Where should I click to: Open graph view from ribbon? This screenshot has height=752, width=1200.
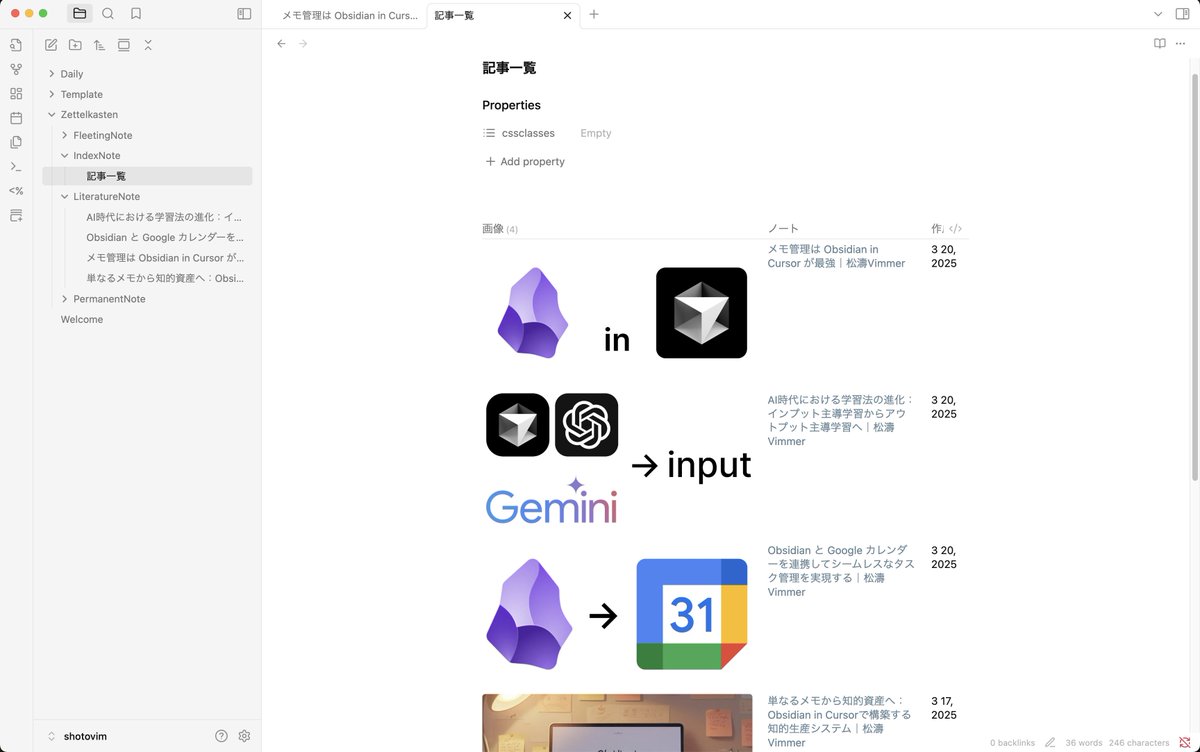point(16,69)
